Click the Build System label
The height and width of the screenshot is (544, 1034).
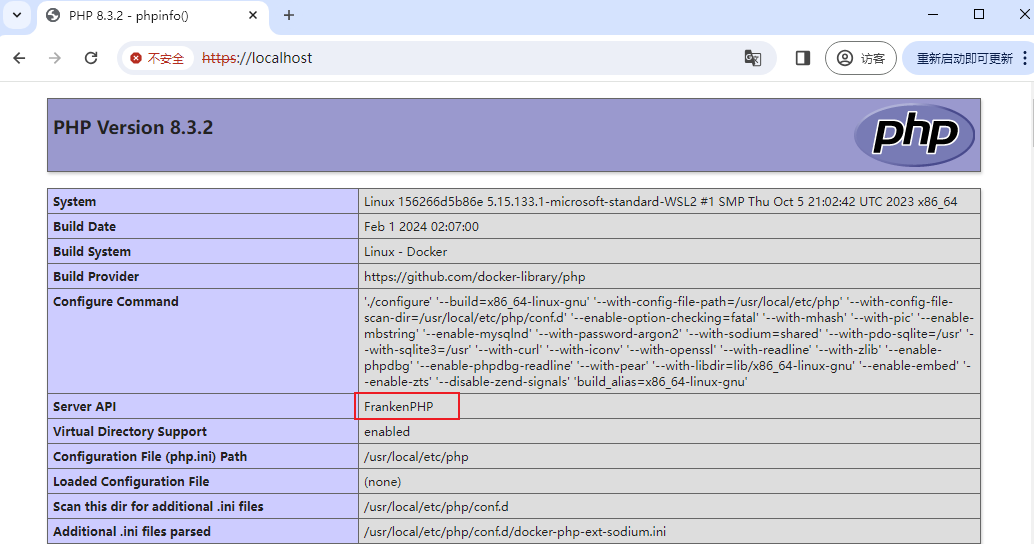(92, 251)
